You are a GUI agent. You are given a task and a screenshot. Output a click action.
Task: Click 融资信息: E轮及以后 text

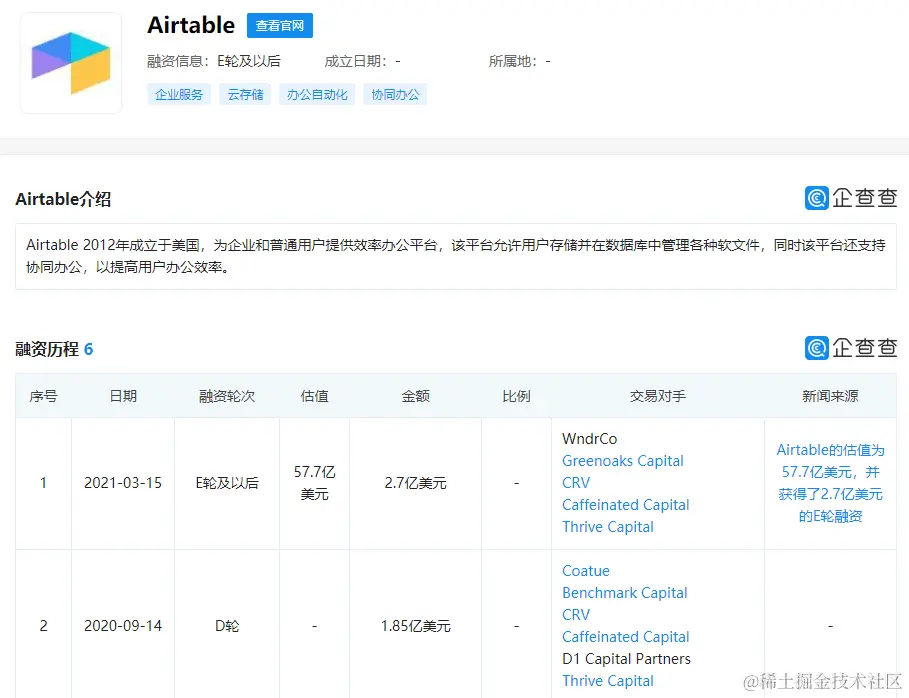tap(214, 61)
